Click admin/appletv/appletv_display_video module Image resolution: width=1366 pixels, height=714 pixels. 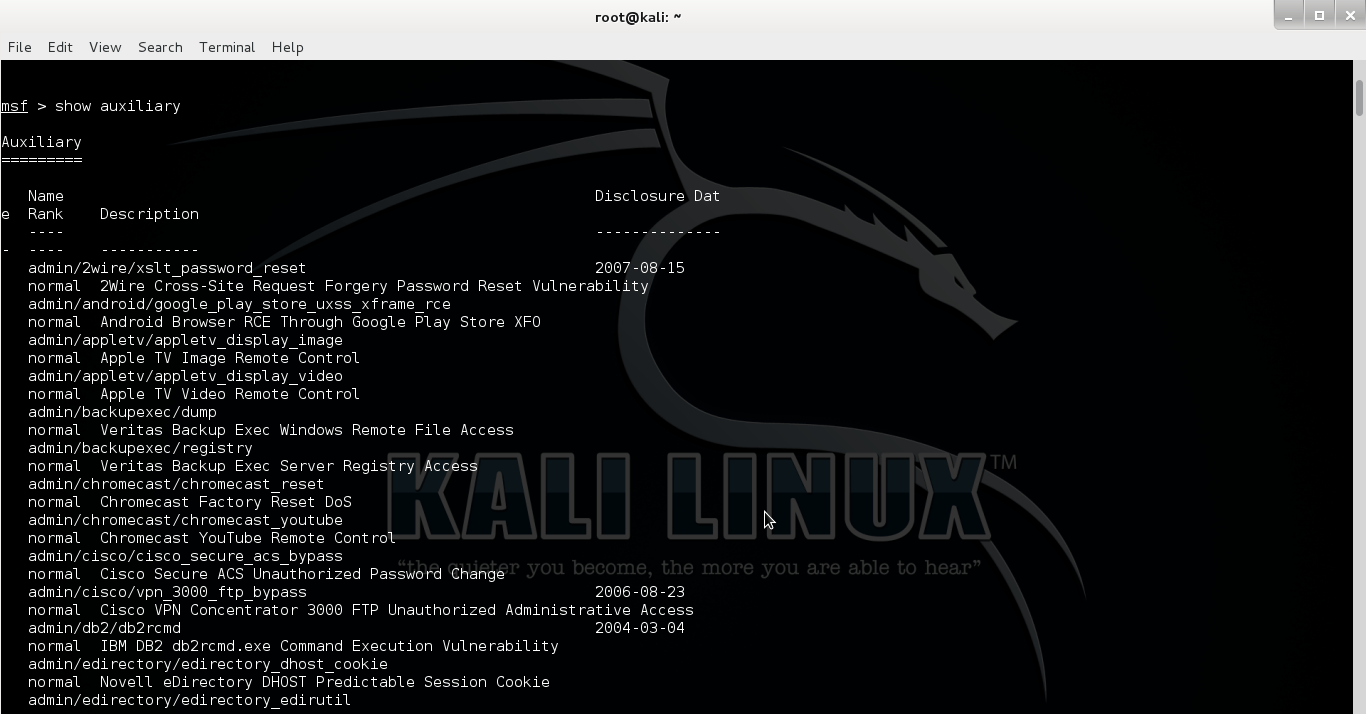pyautogui.click(x=185, y=376)
